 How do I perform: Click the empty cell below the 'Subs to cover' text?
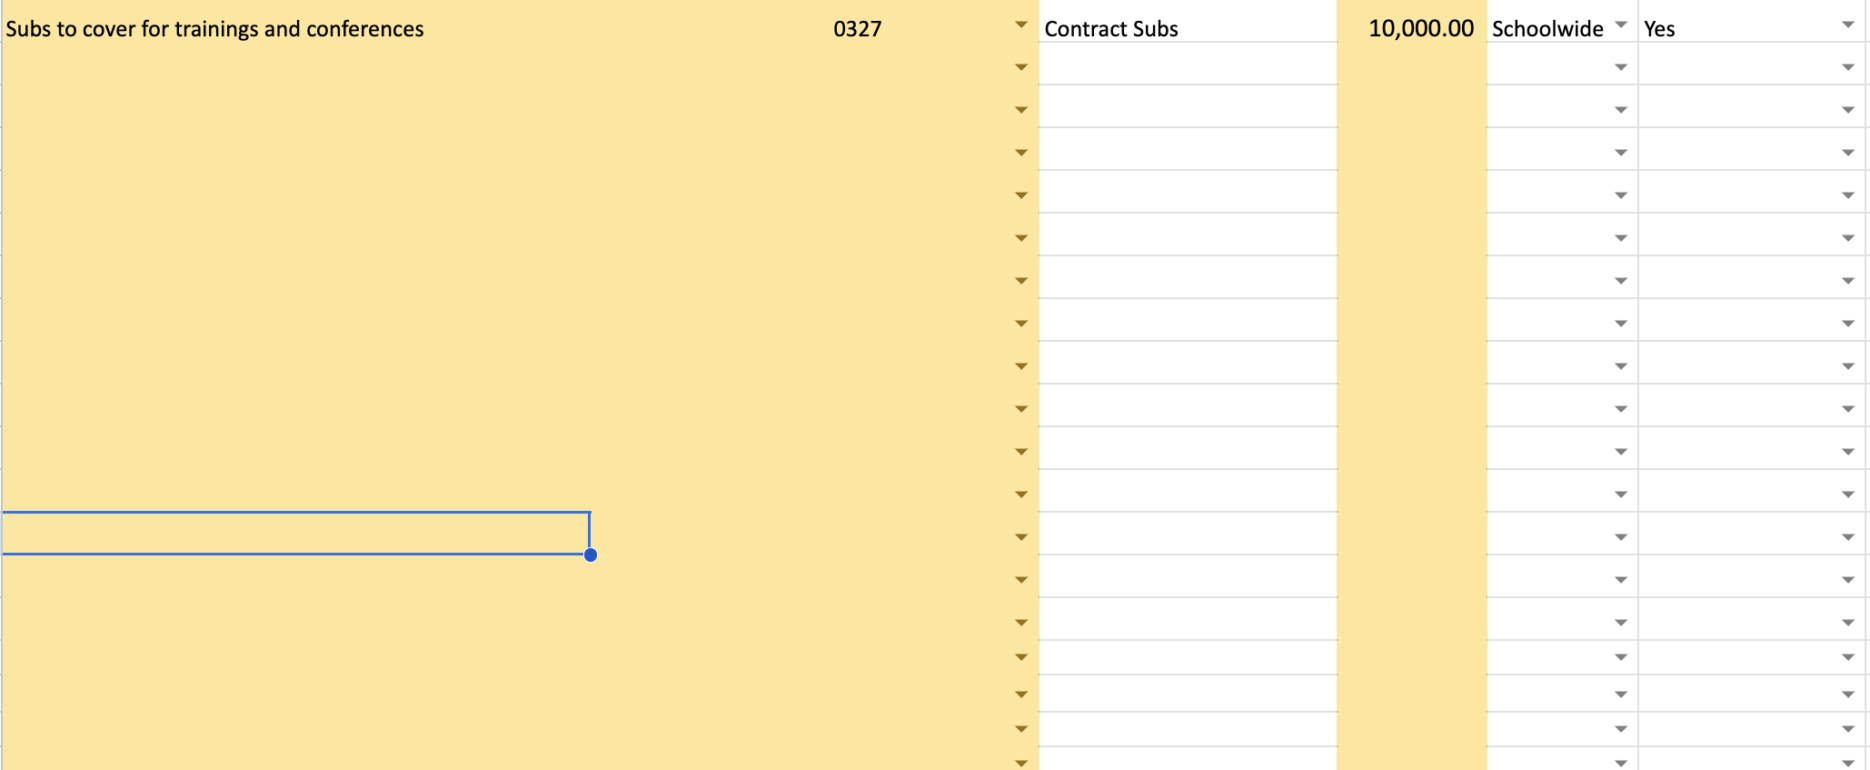click(295, 64)
